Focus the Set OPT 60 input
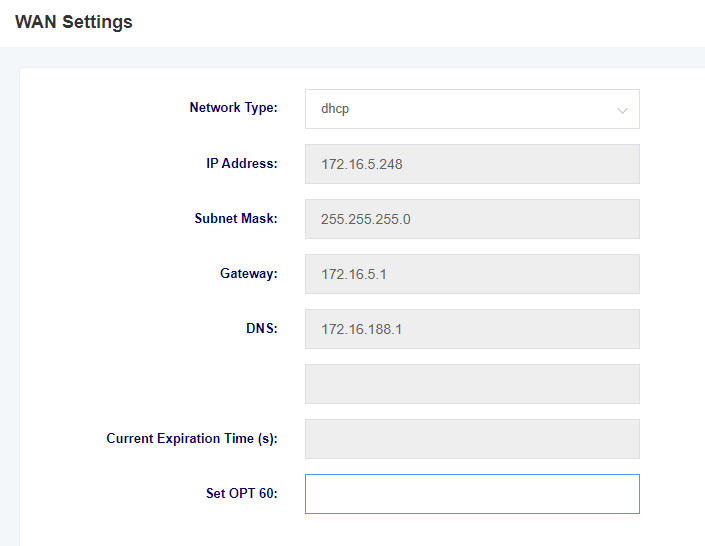This screenshot has height=546, width=705. click(472, 494)
